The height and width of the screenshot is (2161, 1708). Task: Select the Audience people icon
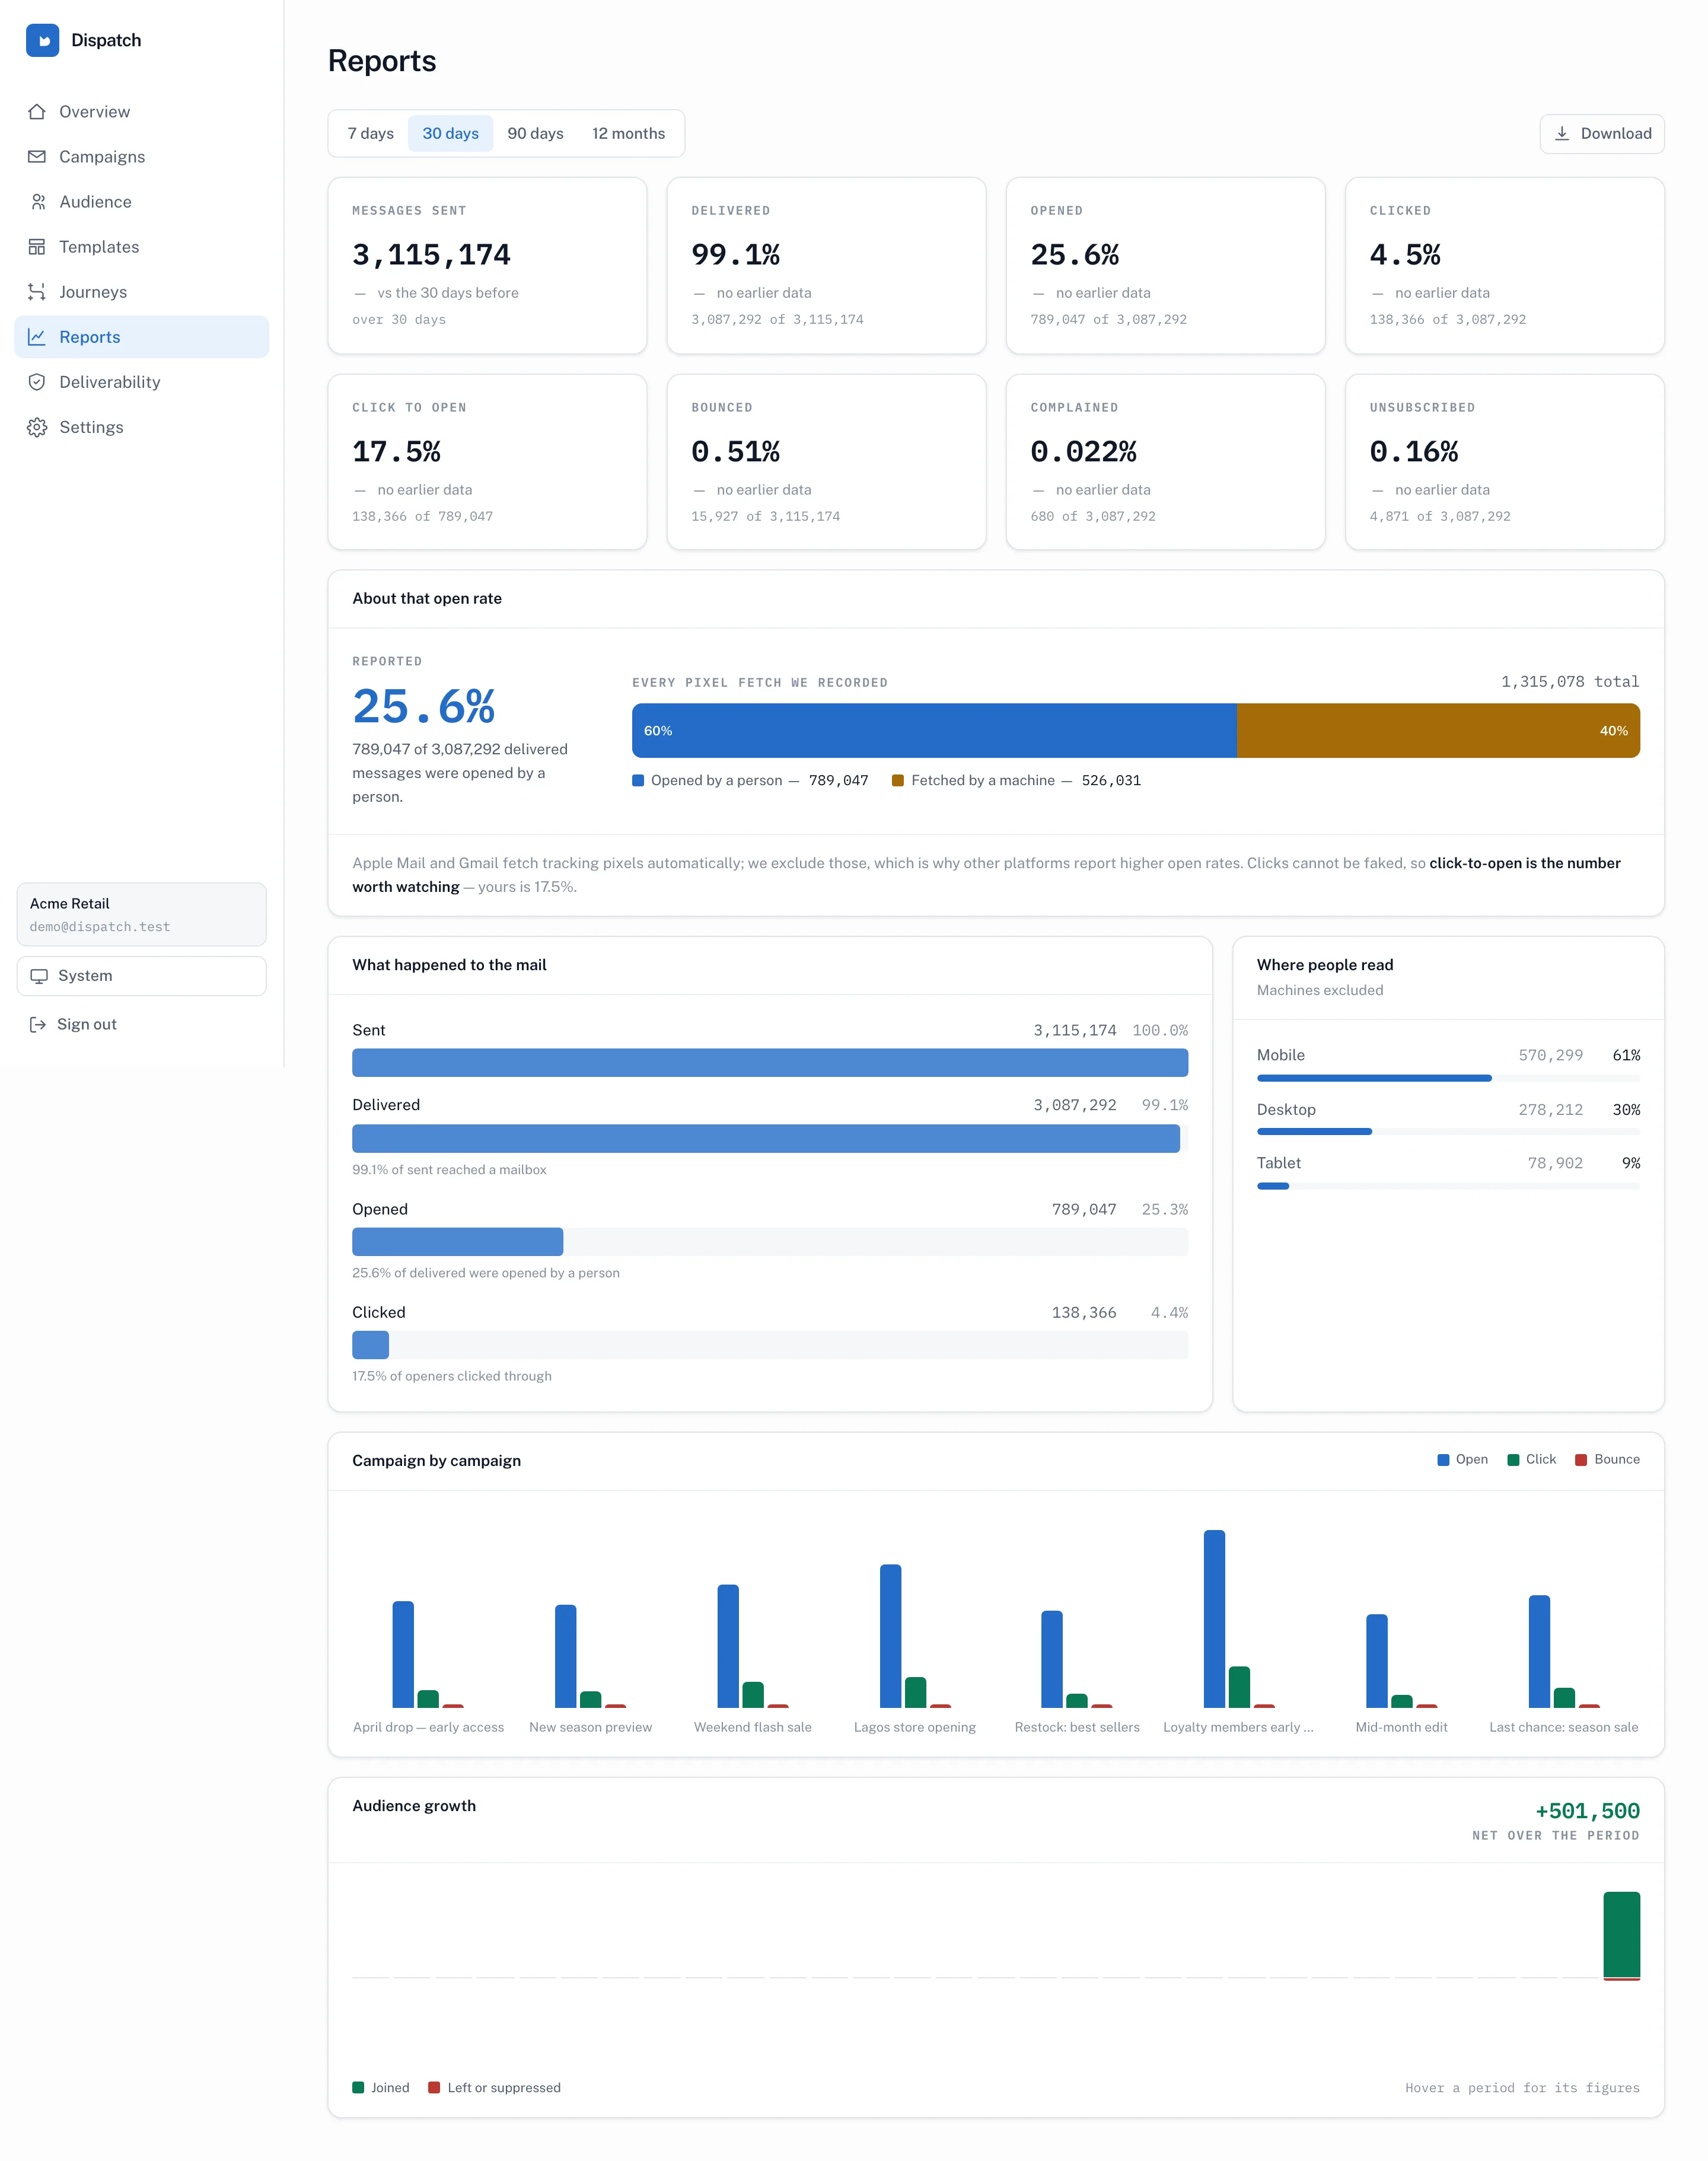pyautogui.click(x=37, y=202)
